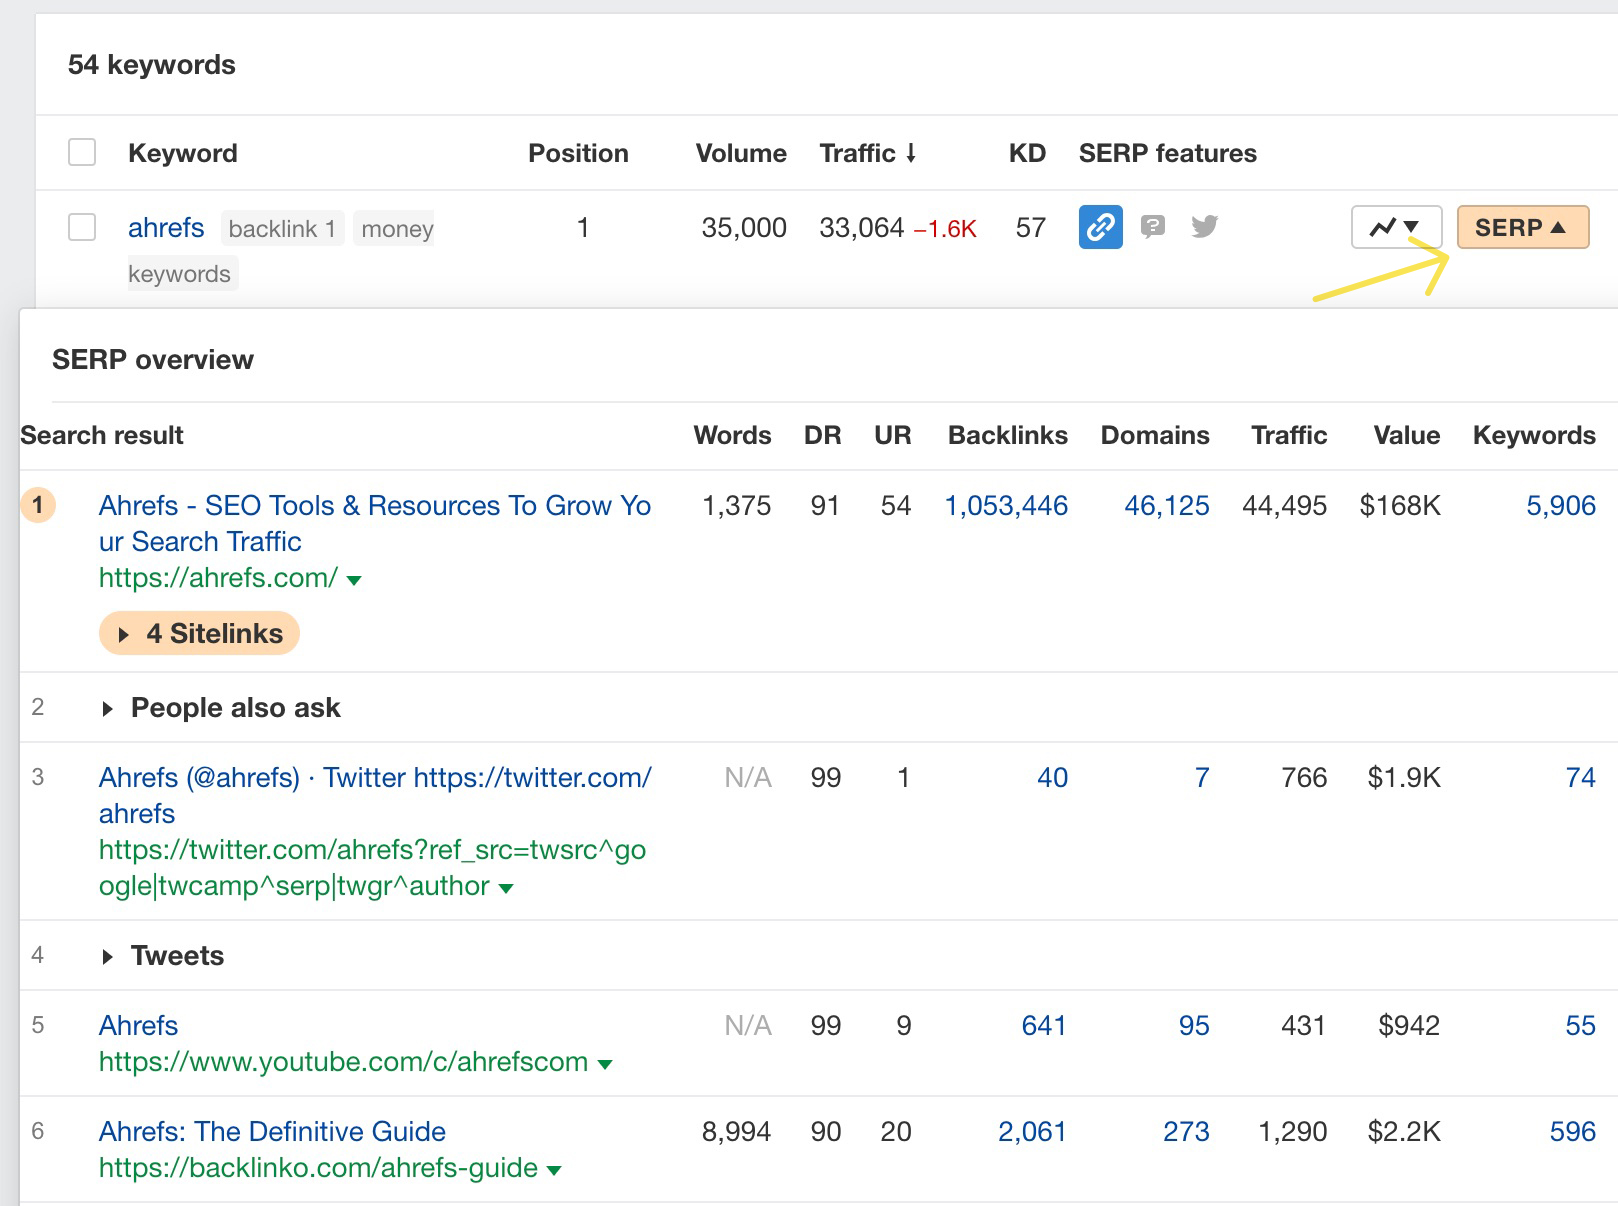Expand the 4 Sitelinks section

click(198, 633)
